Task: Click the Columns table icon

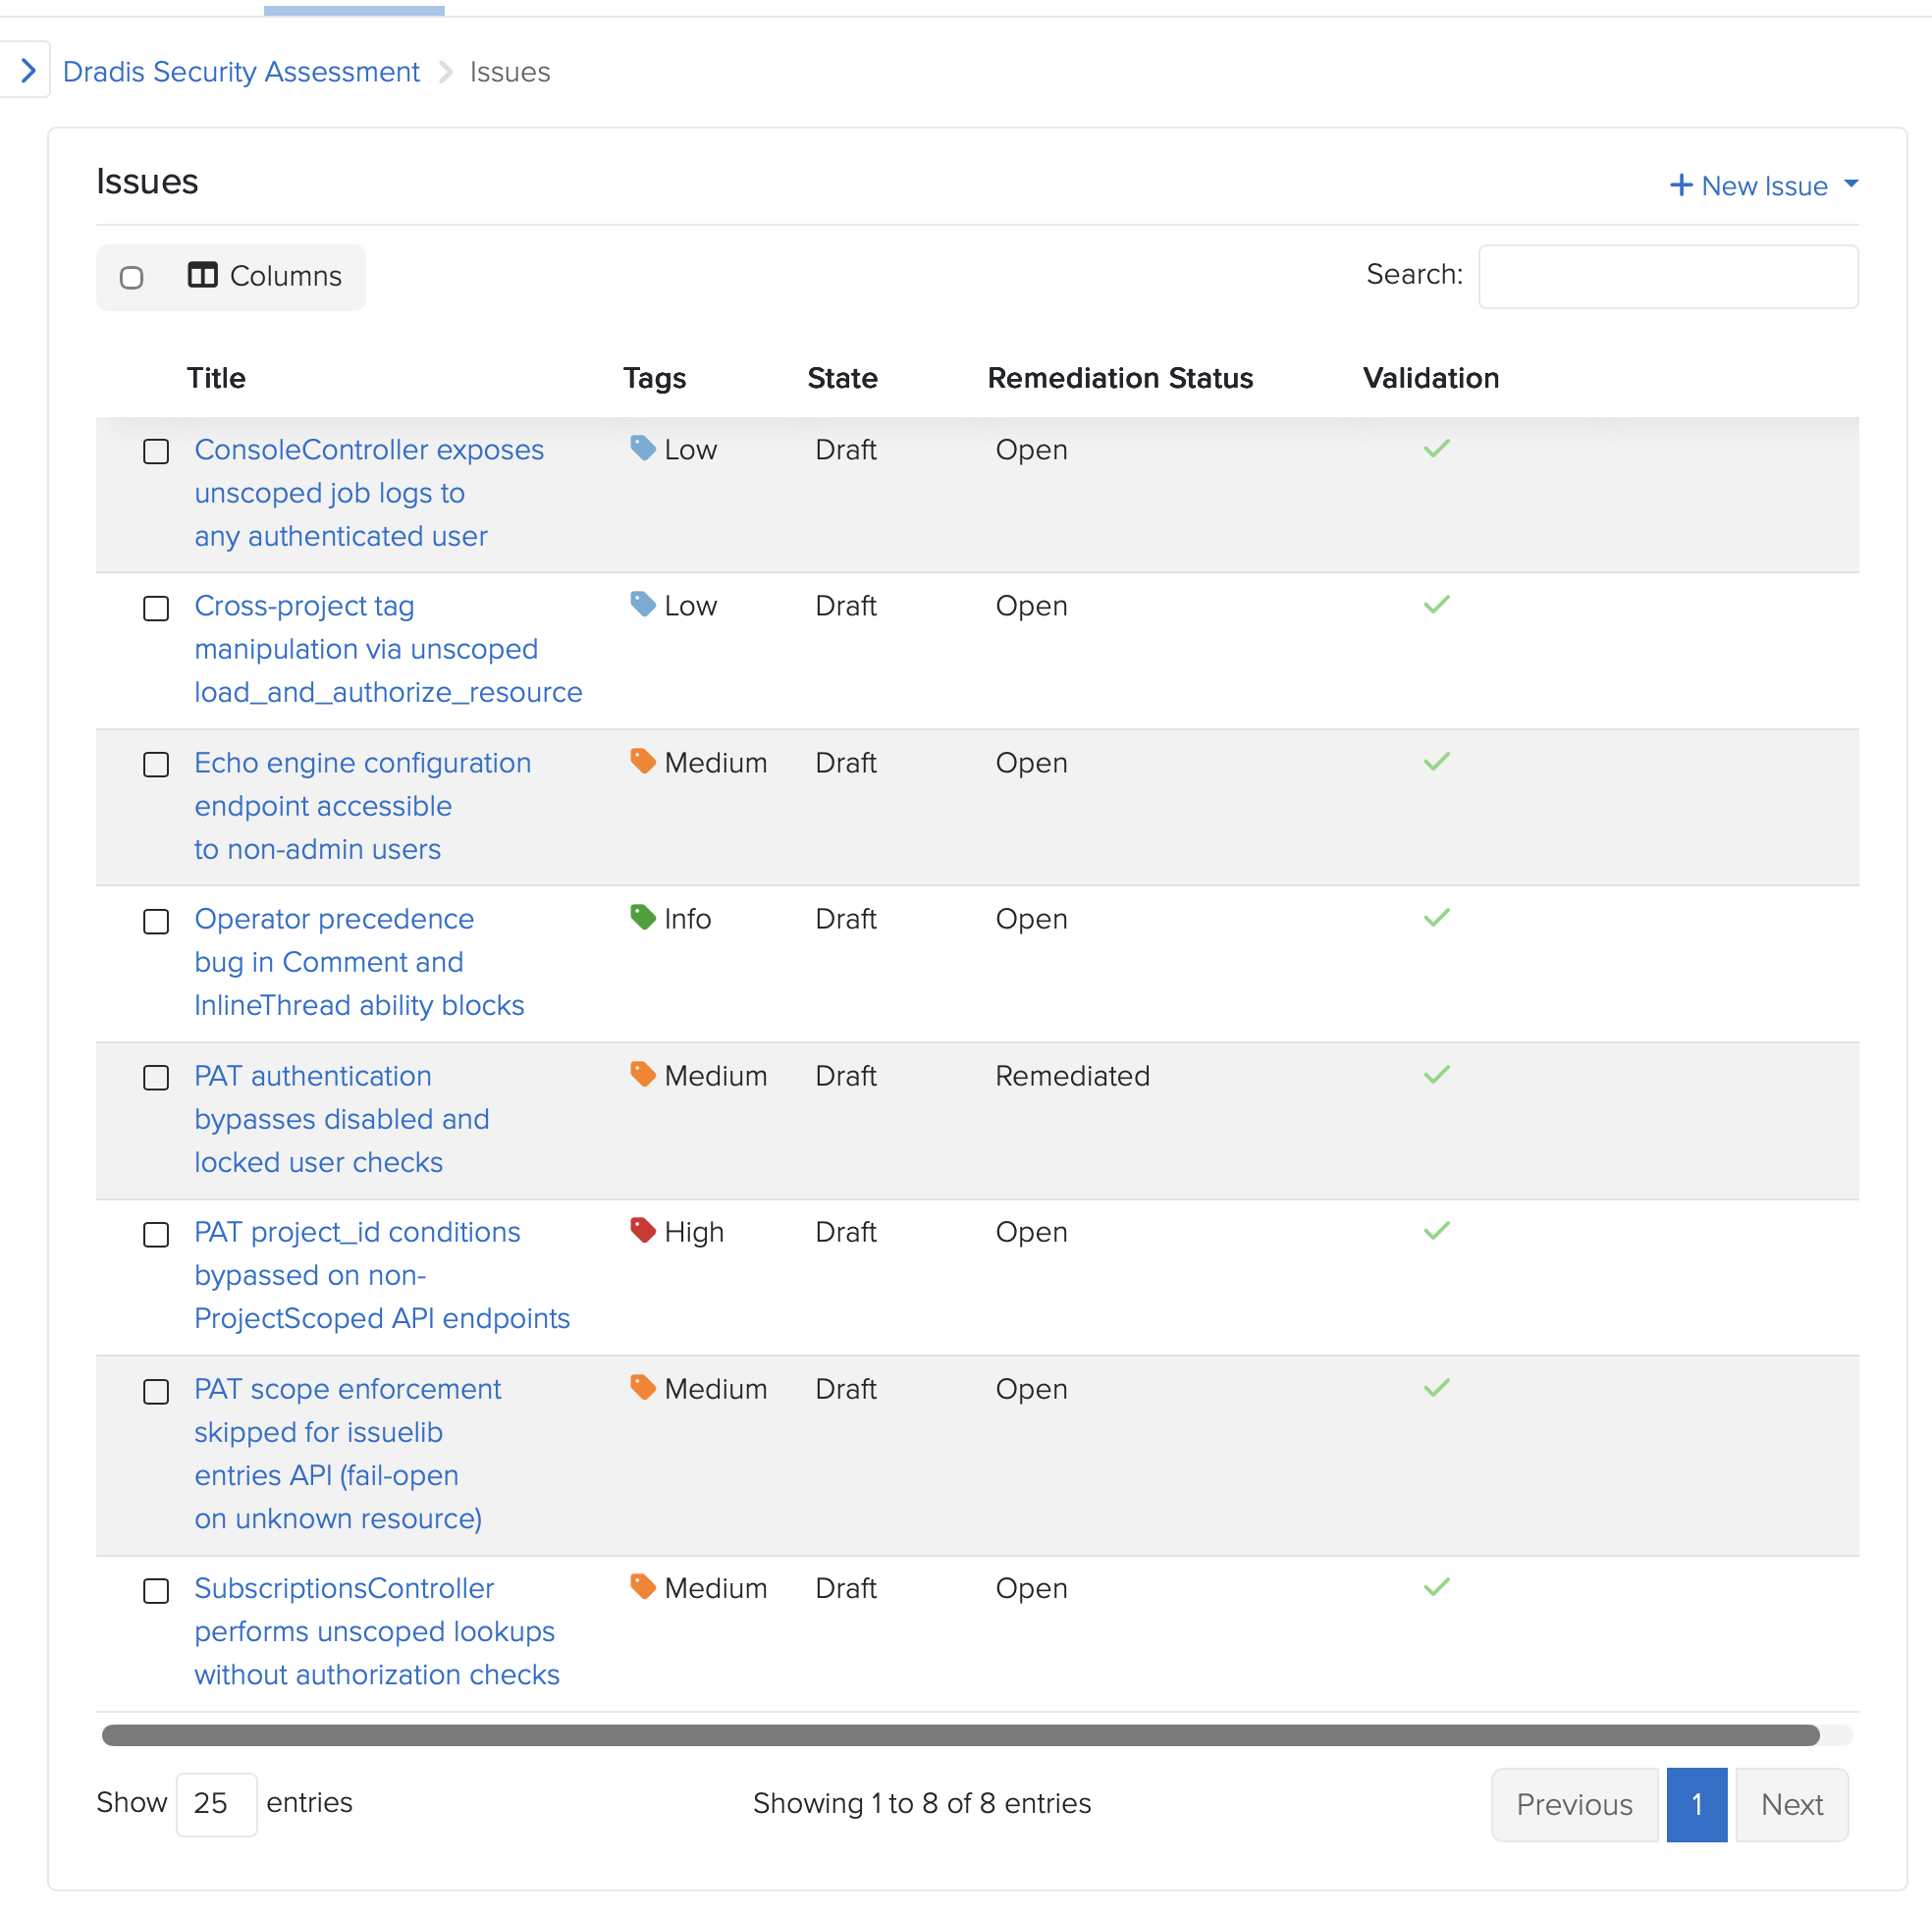Action: coord(202,275)
